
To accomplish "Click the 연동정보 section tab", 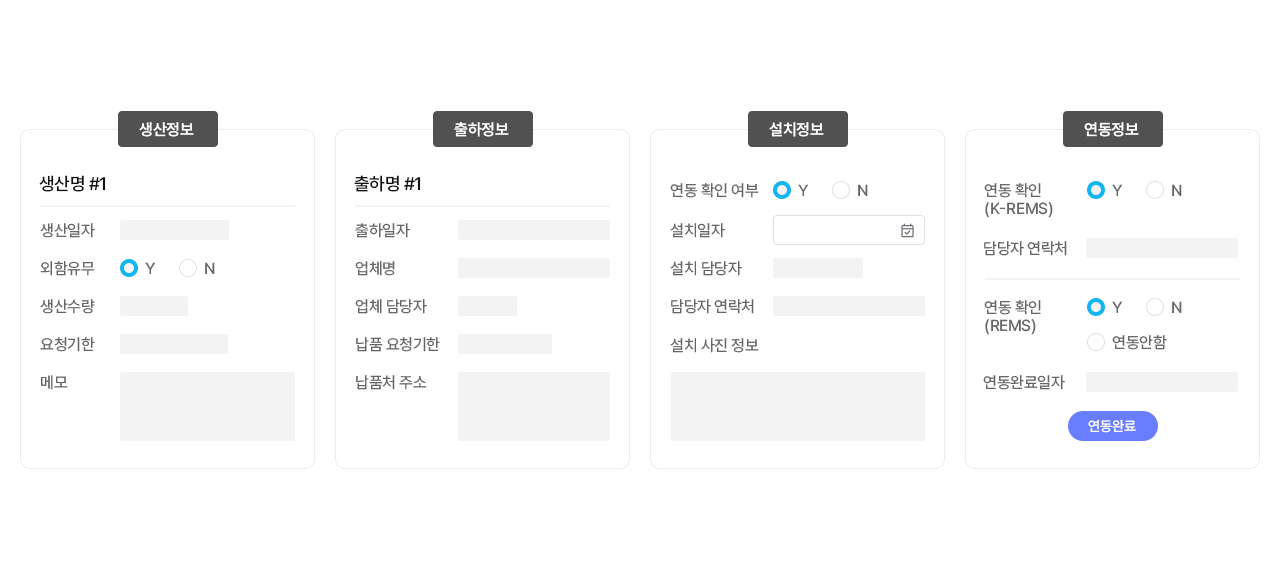I will point(1112,129).
